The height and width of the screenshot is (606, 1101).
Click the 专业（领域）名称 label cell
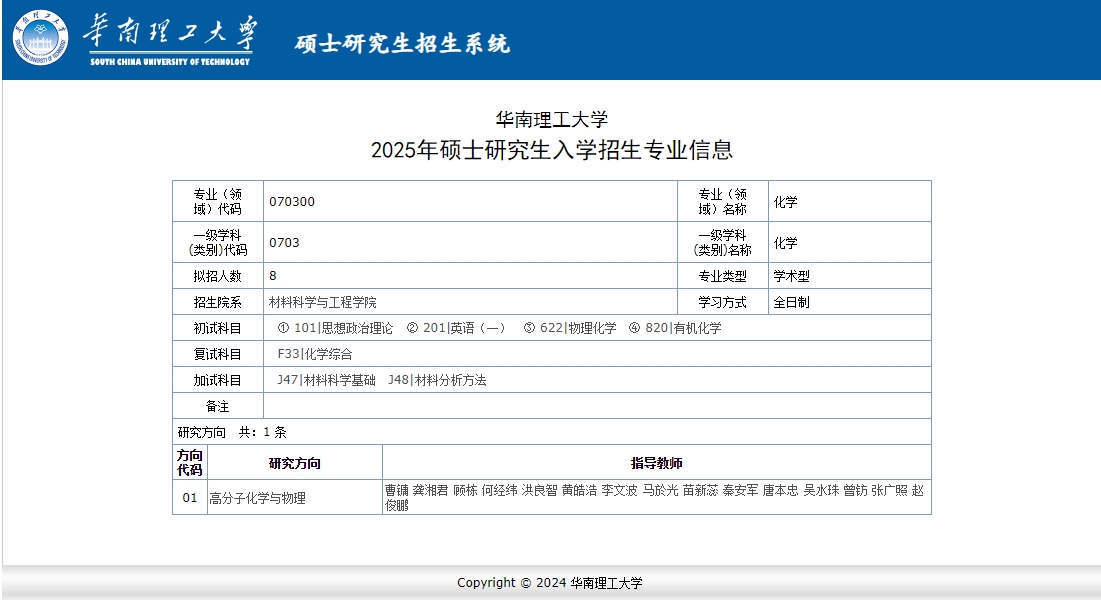tap(723, 202)
